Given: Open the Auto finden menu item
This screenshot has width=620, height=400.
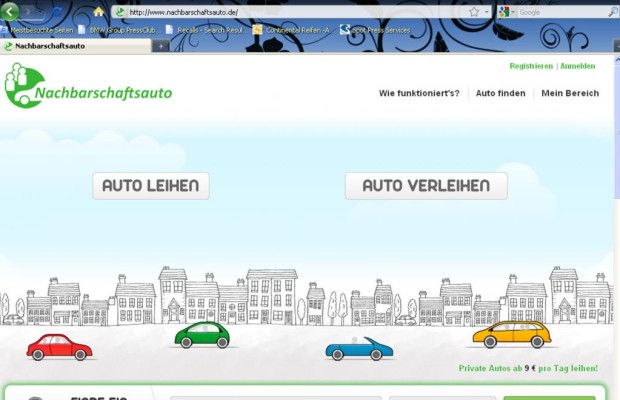Looking at the screenshot, I should (x=501, y=93).
